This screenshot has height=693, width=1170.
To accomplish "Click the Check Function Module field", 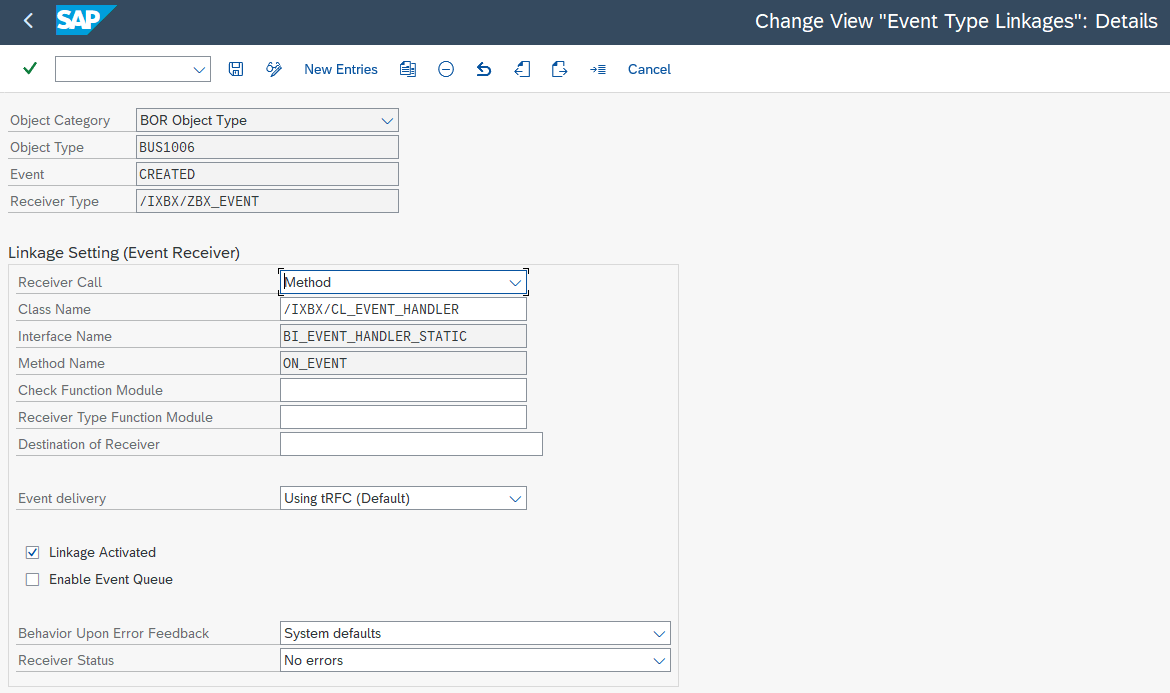I will 403,390.
